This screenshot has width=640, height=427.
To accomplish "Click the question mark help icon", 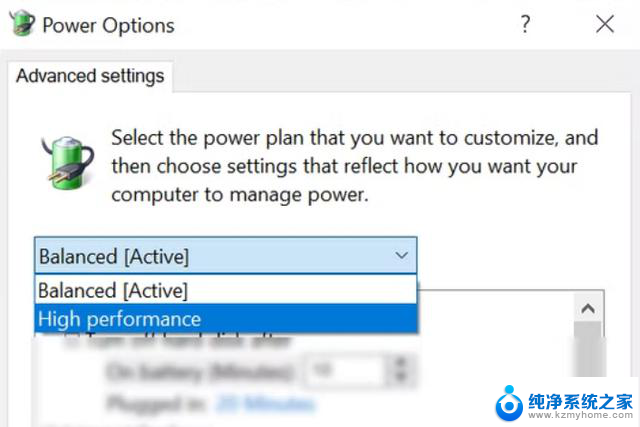I will pos(525,24).
